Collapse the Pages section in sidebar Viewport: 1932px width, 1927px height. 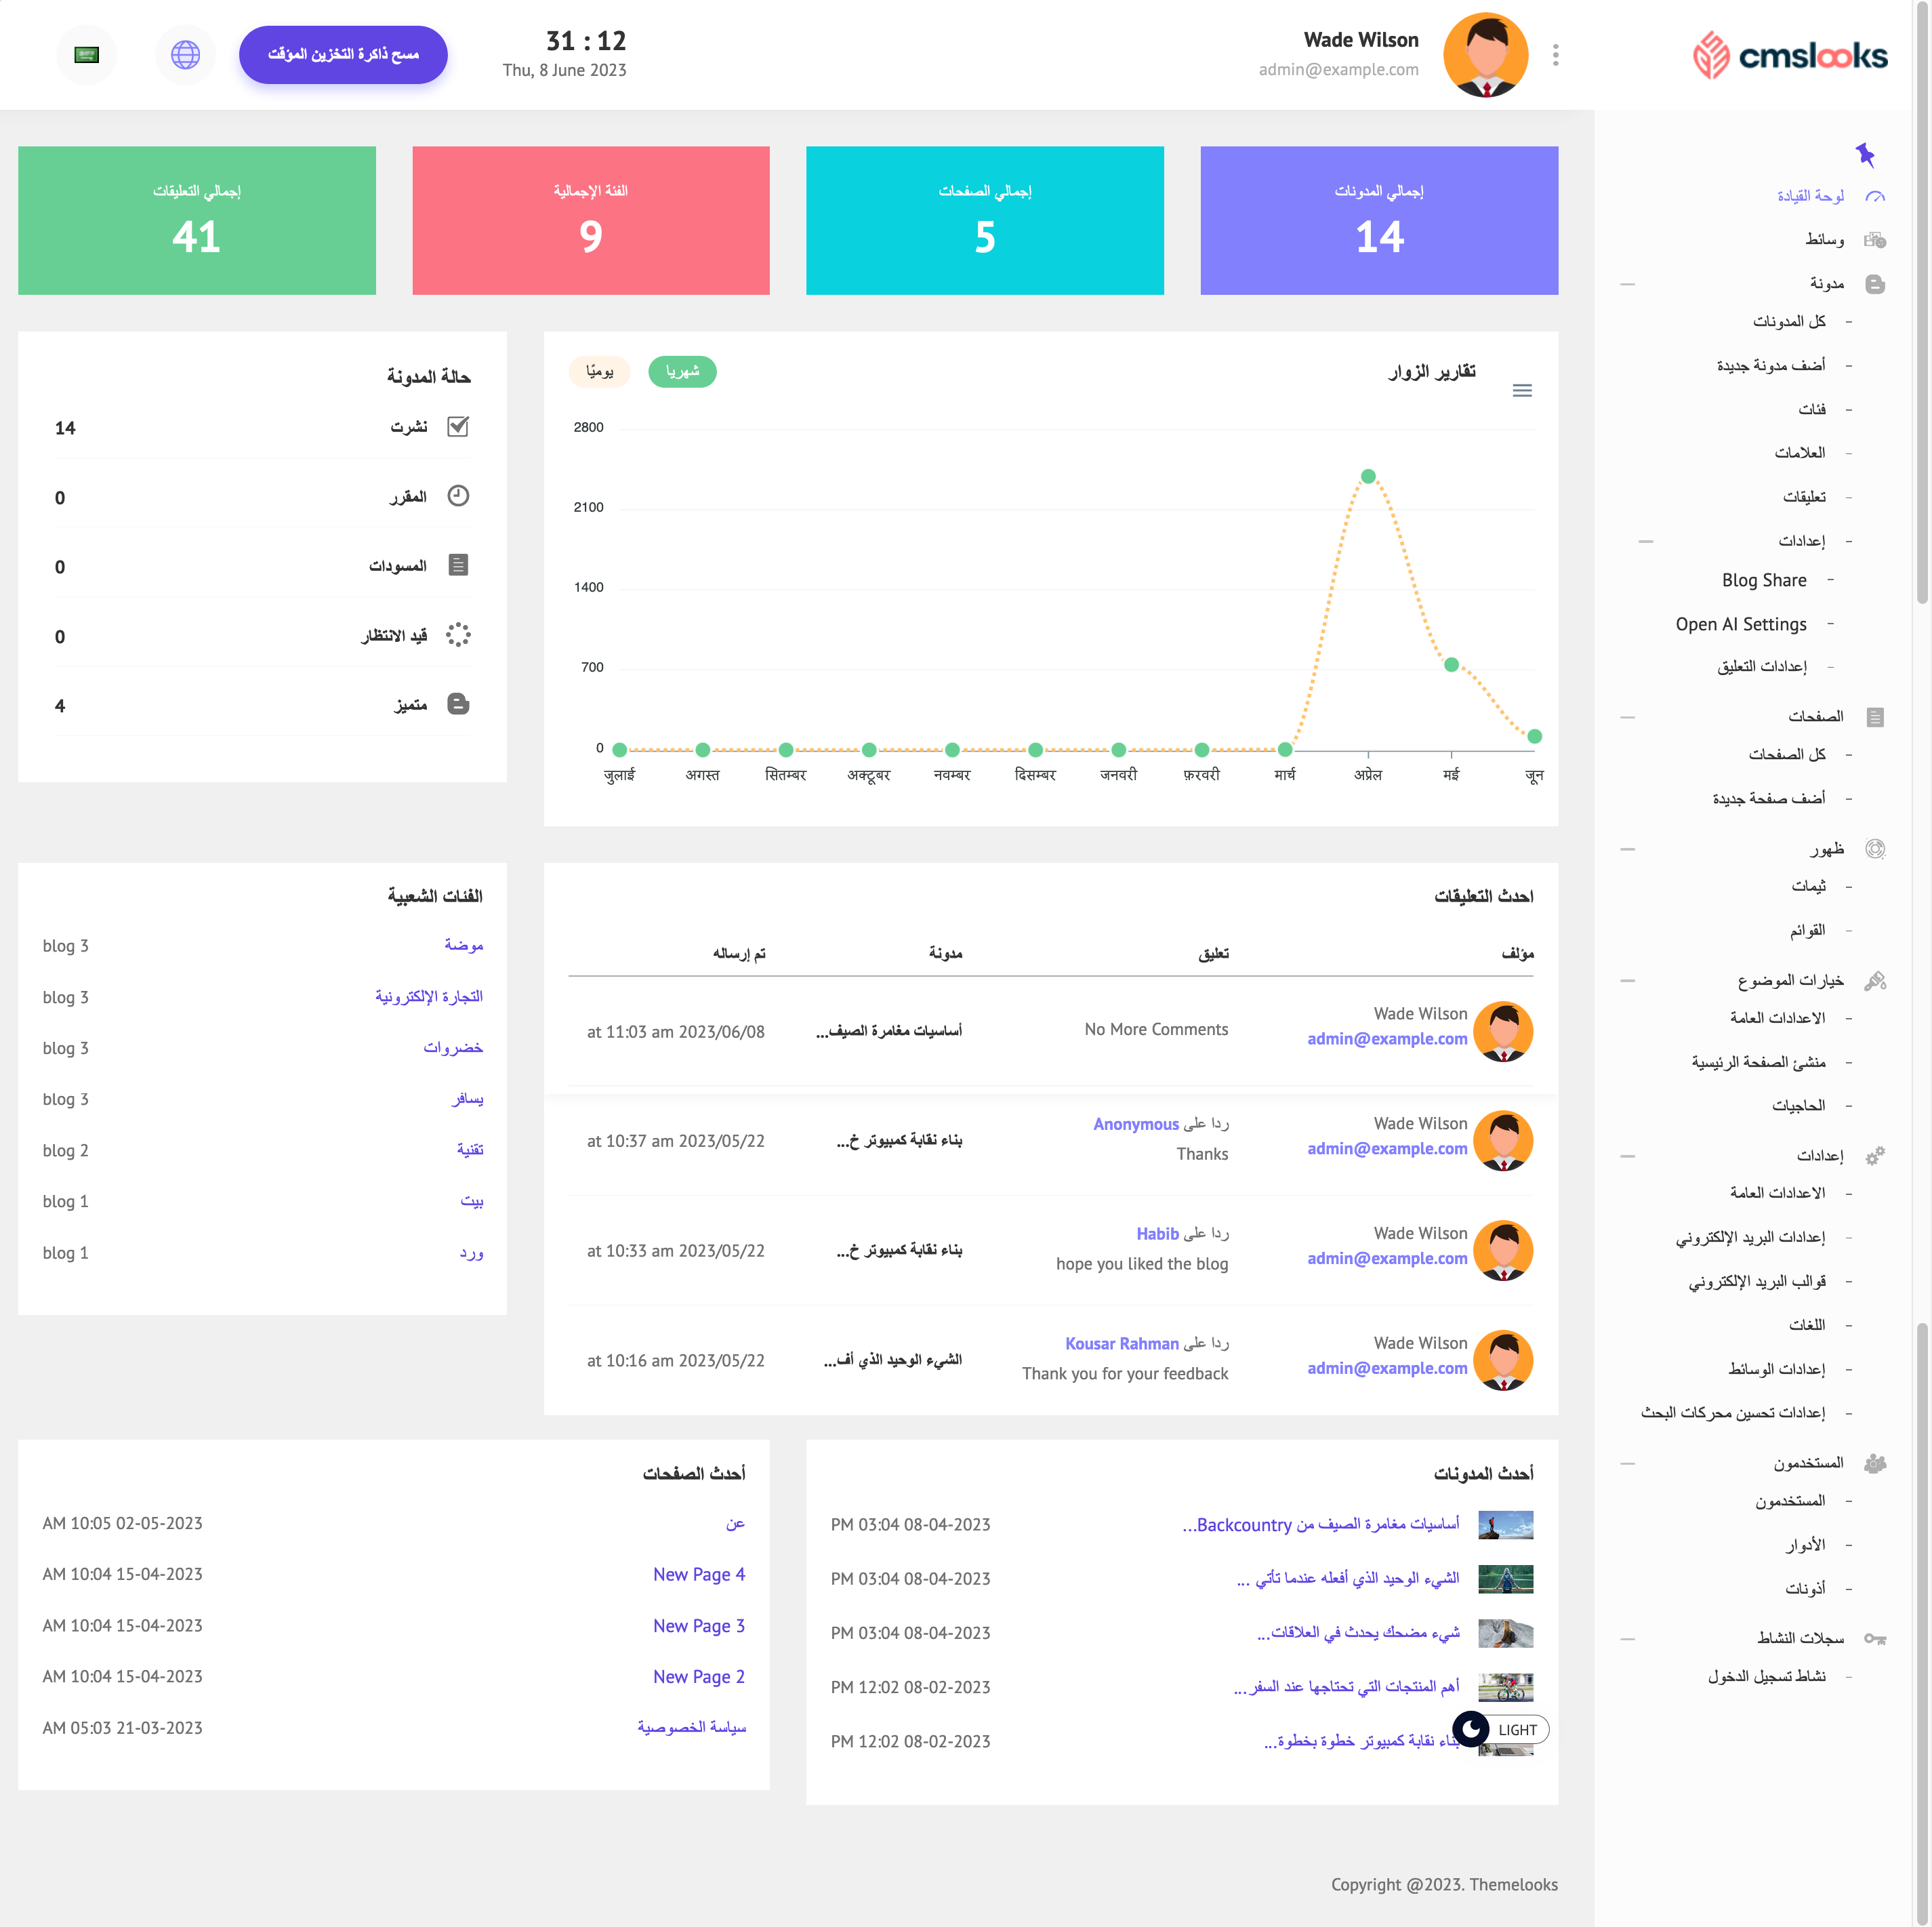coord(1627,716)
